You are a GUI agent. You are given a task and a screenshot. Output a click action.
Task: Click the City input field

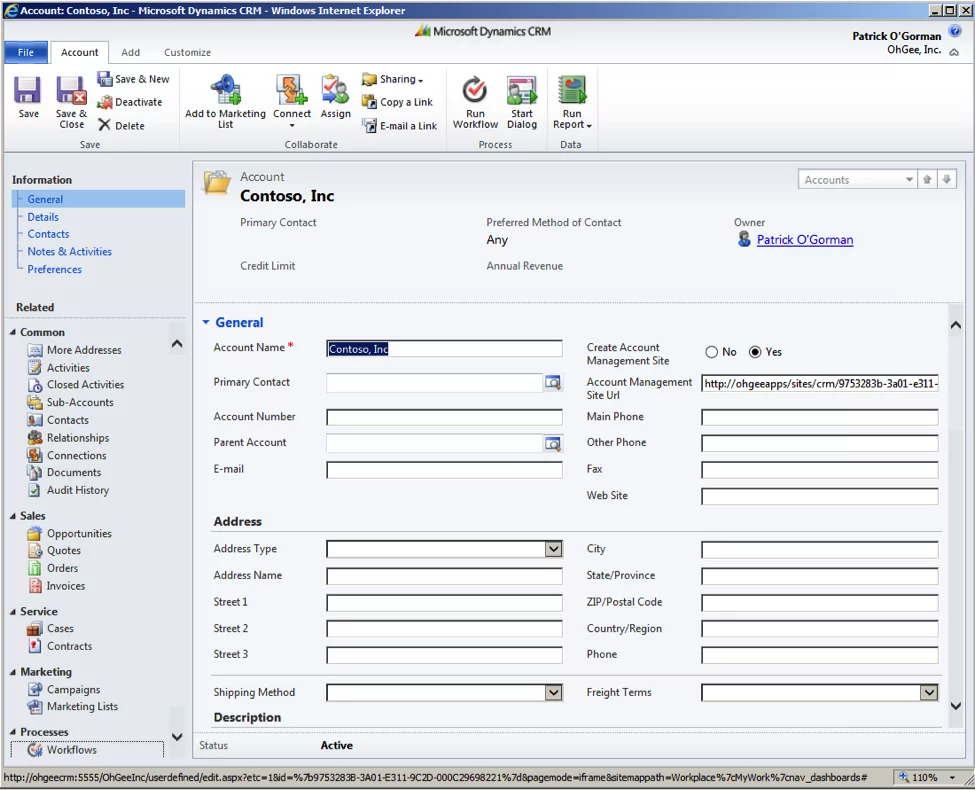[x=820, y=549]
